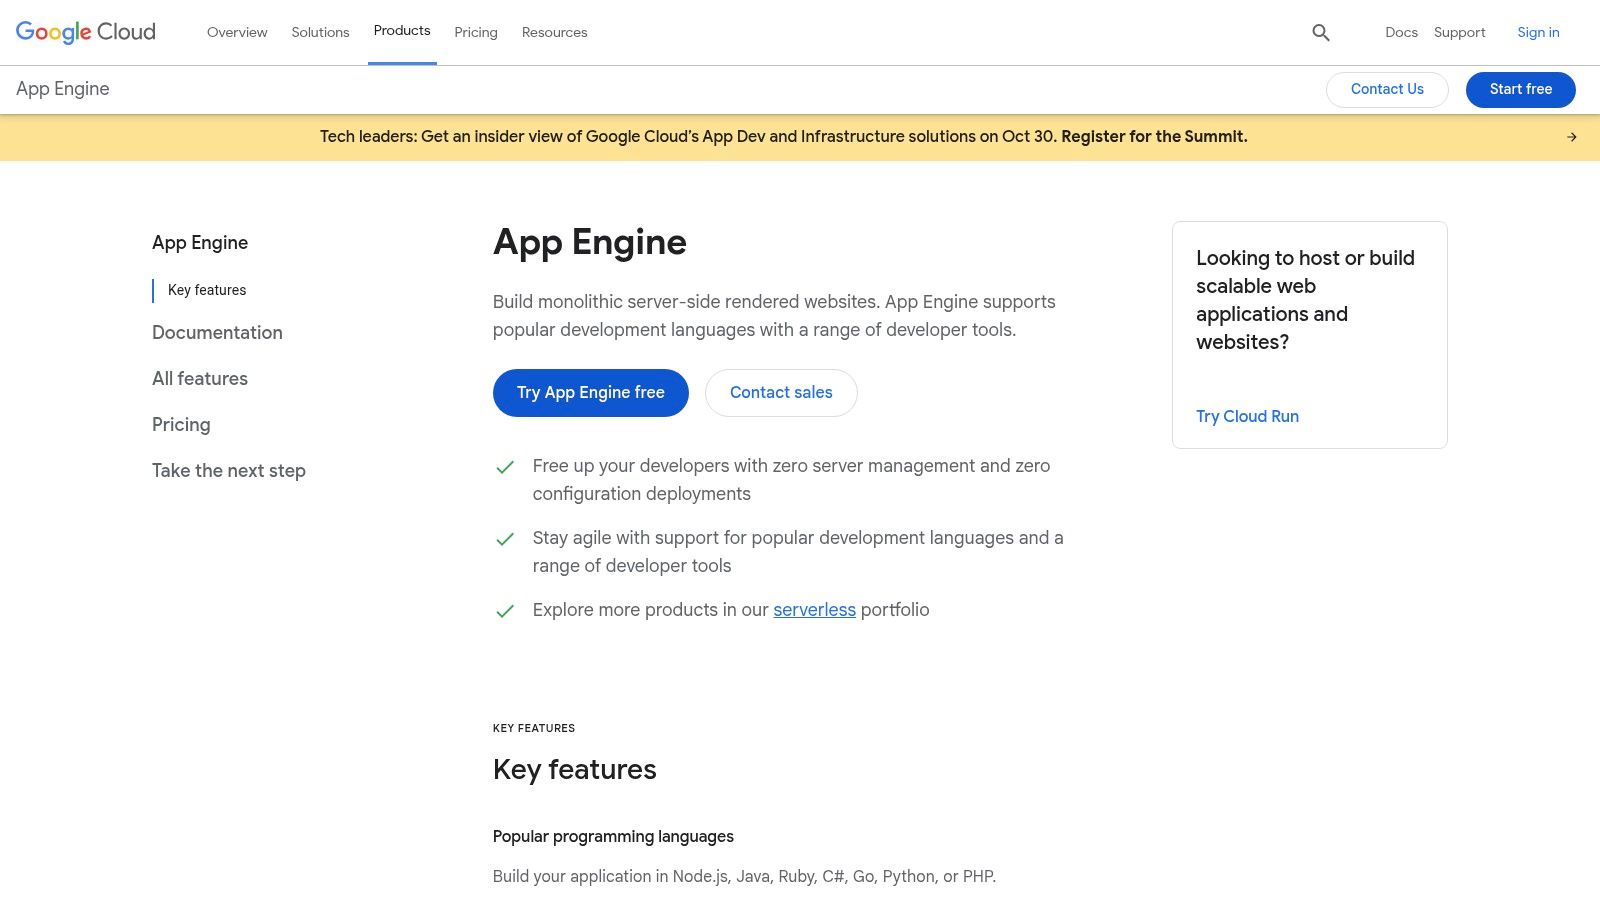Open the search magnifier icon
Screen dimensions: 1600x900
click(x=1320, y=32)
